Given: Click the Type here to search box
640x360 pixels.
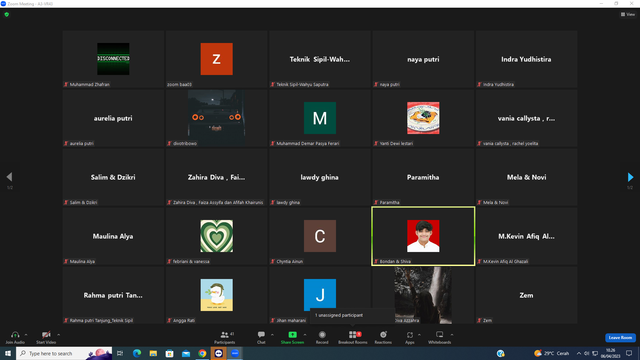Looking at the screenshot, I should (x=64, y=353).
